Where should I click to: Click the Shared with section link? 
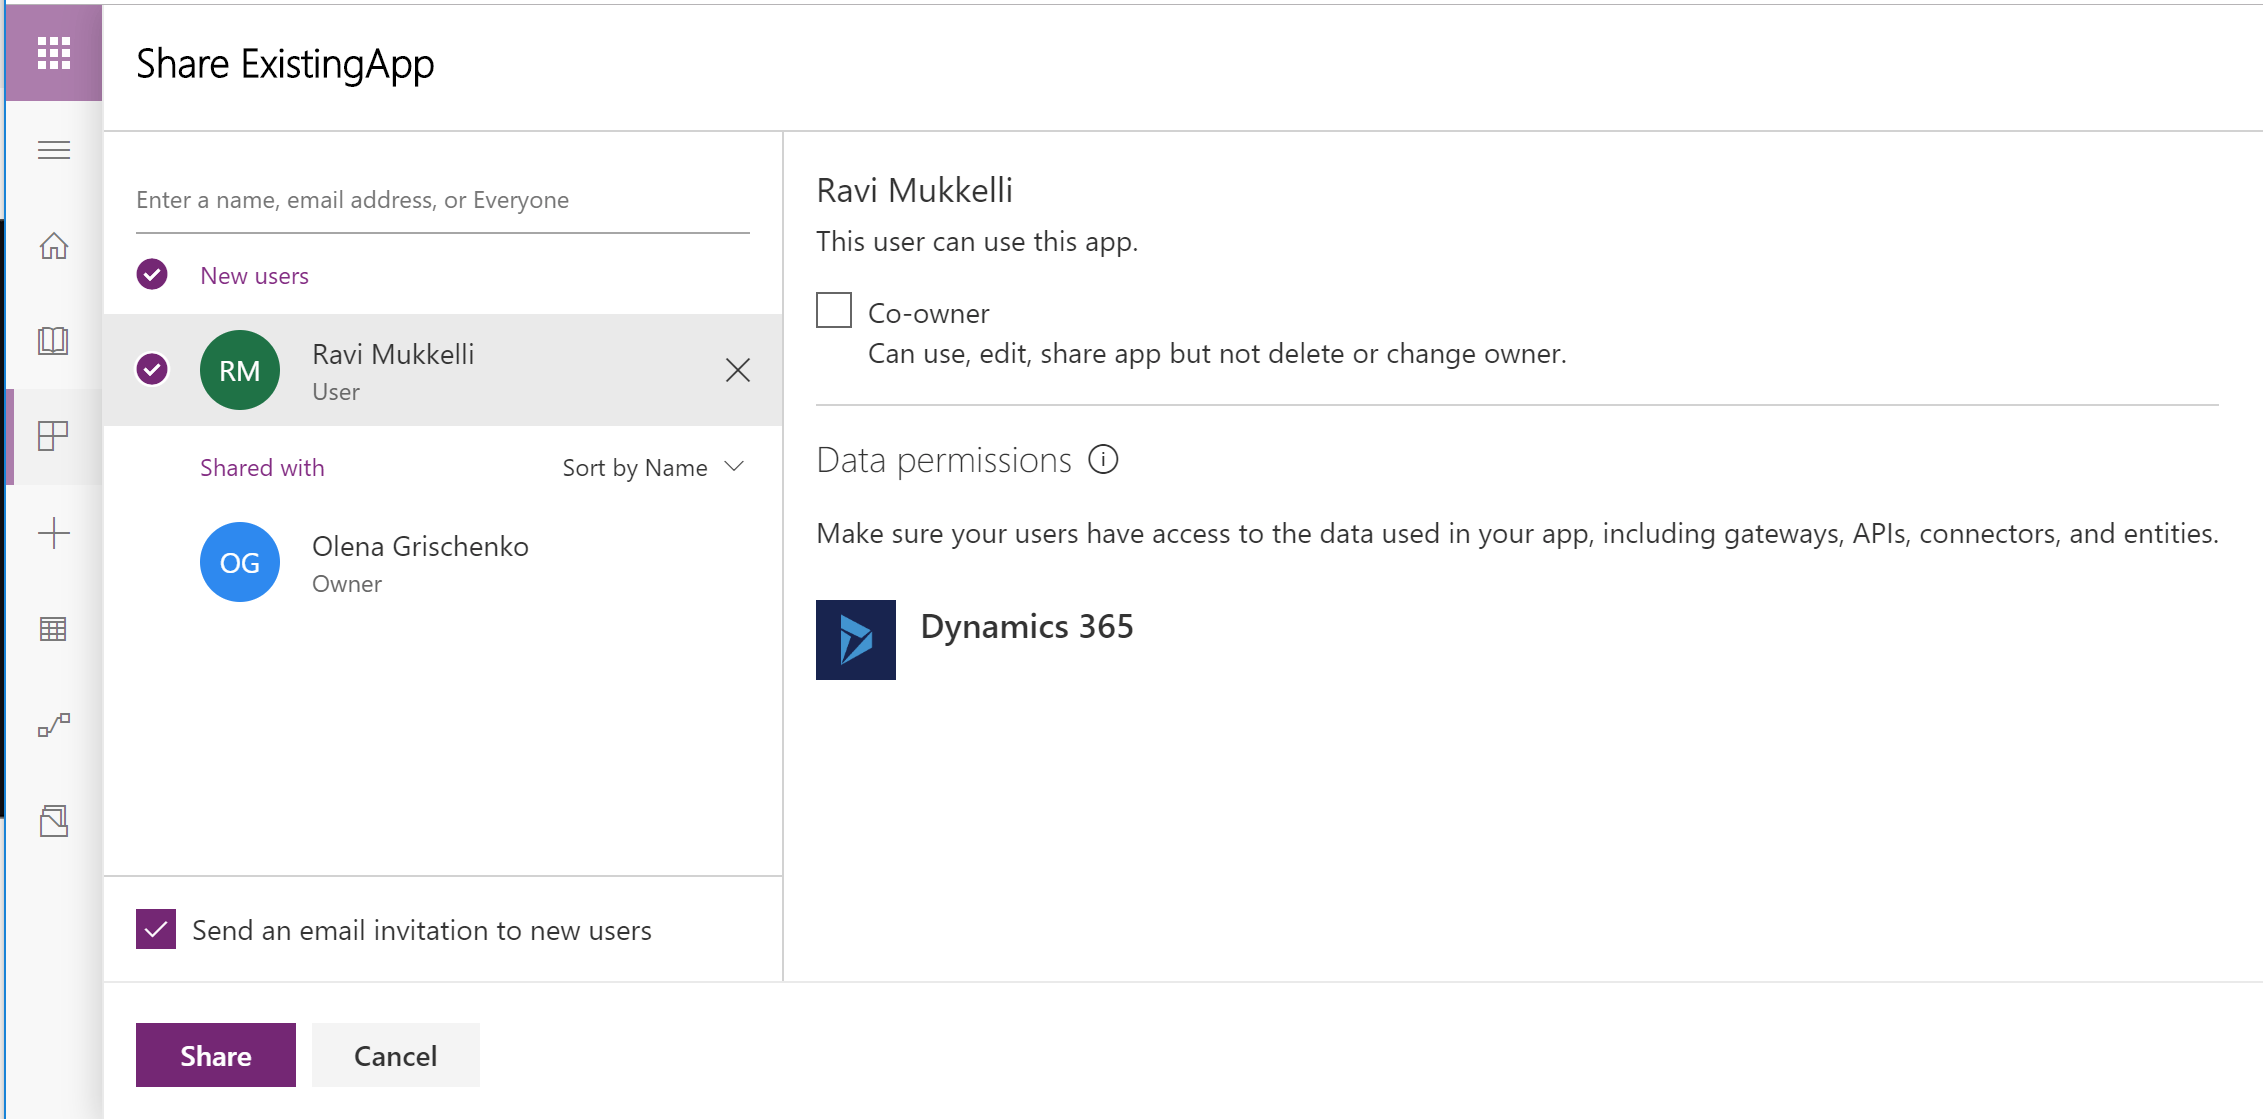tap(262, 467)
